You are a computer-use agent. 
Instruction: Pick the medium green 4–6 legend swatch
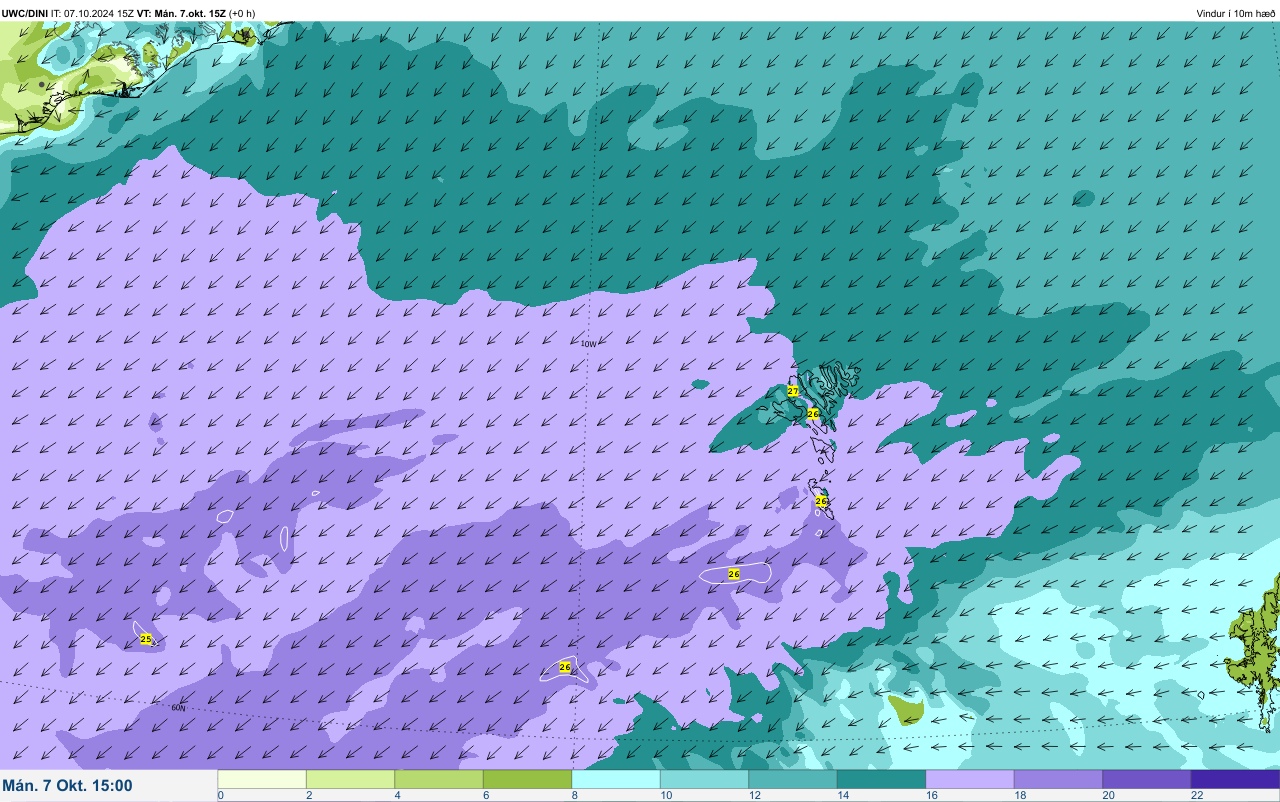pos(439,779)
